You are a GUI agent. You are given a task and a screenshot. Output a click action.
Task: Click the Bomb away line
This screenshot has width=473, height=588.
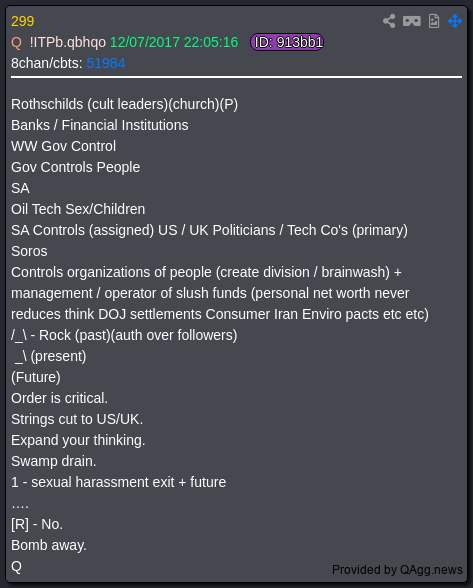point(49,545)
